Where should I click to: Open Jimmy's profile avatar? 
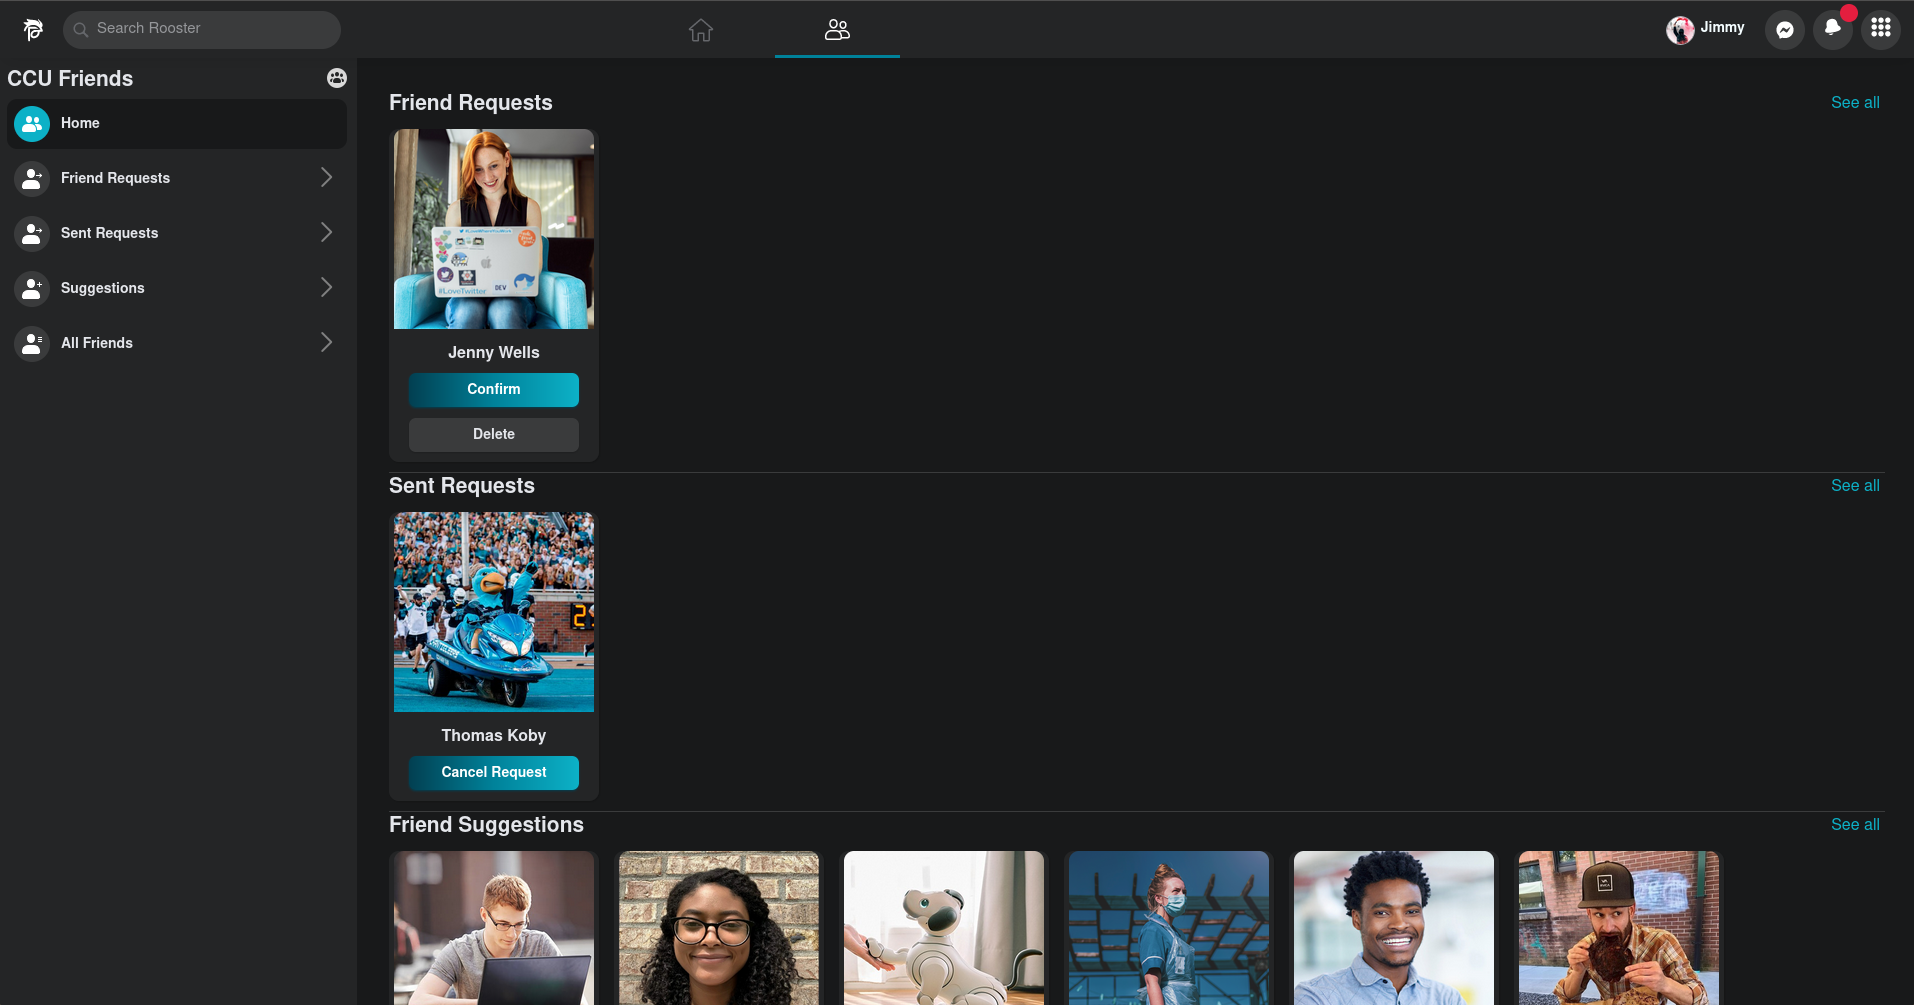1680,30
